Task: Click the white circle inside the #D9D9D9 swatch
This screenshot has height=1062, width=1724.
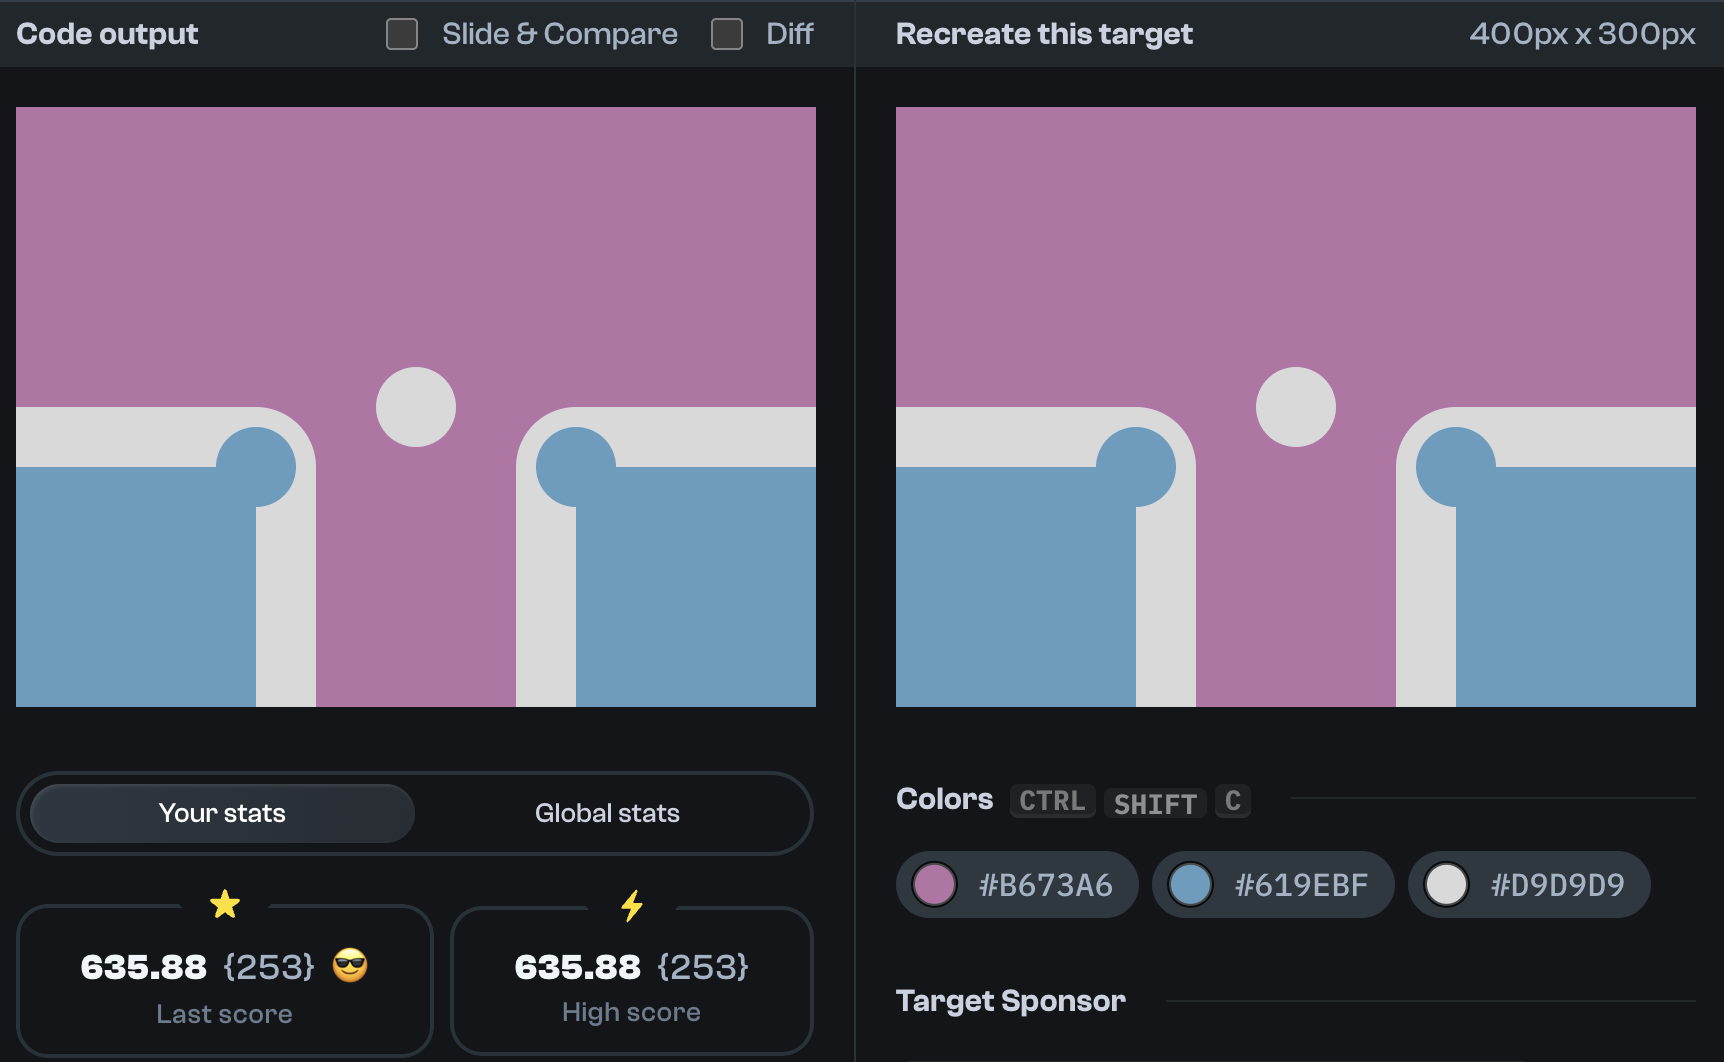Action: tap(1447, 884)
